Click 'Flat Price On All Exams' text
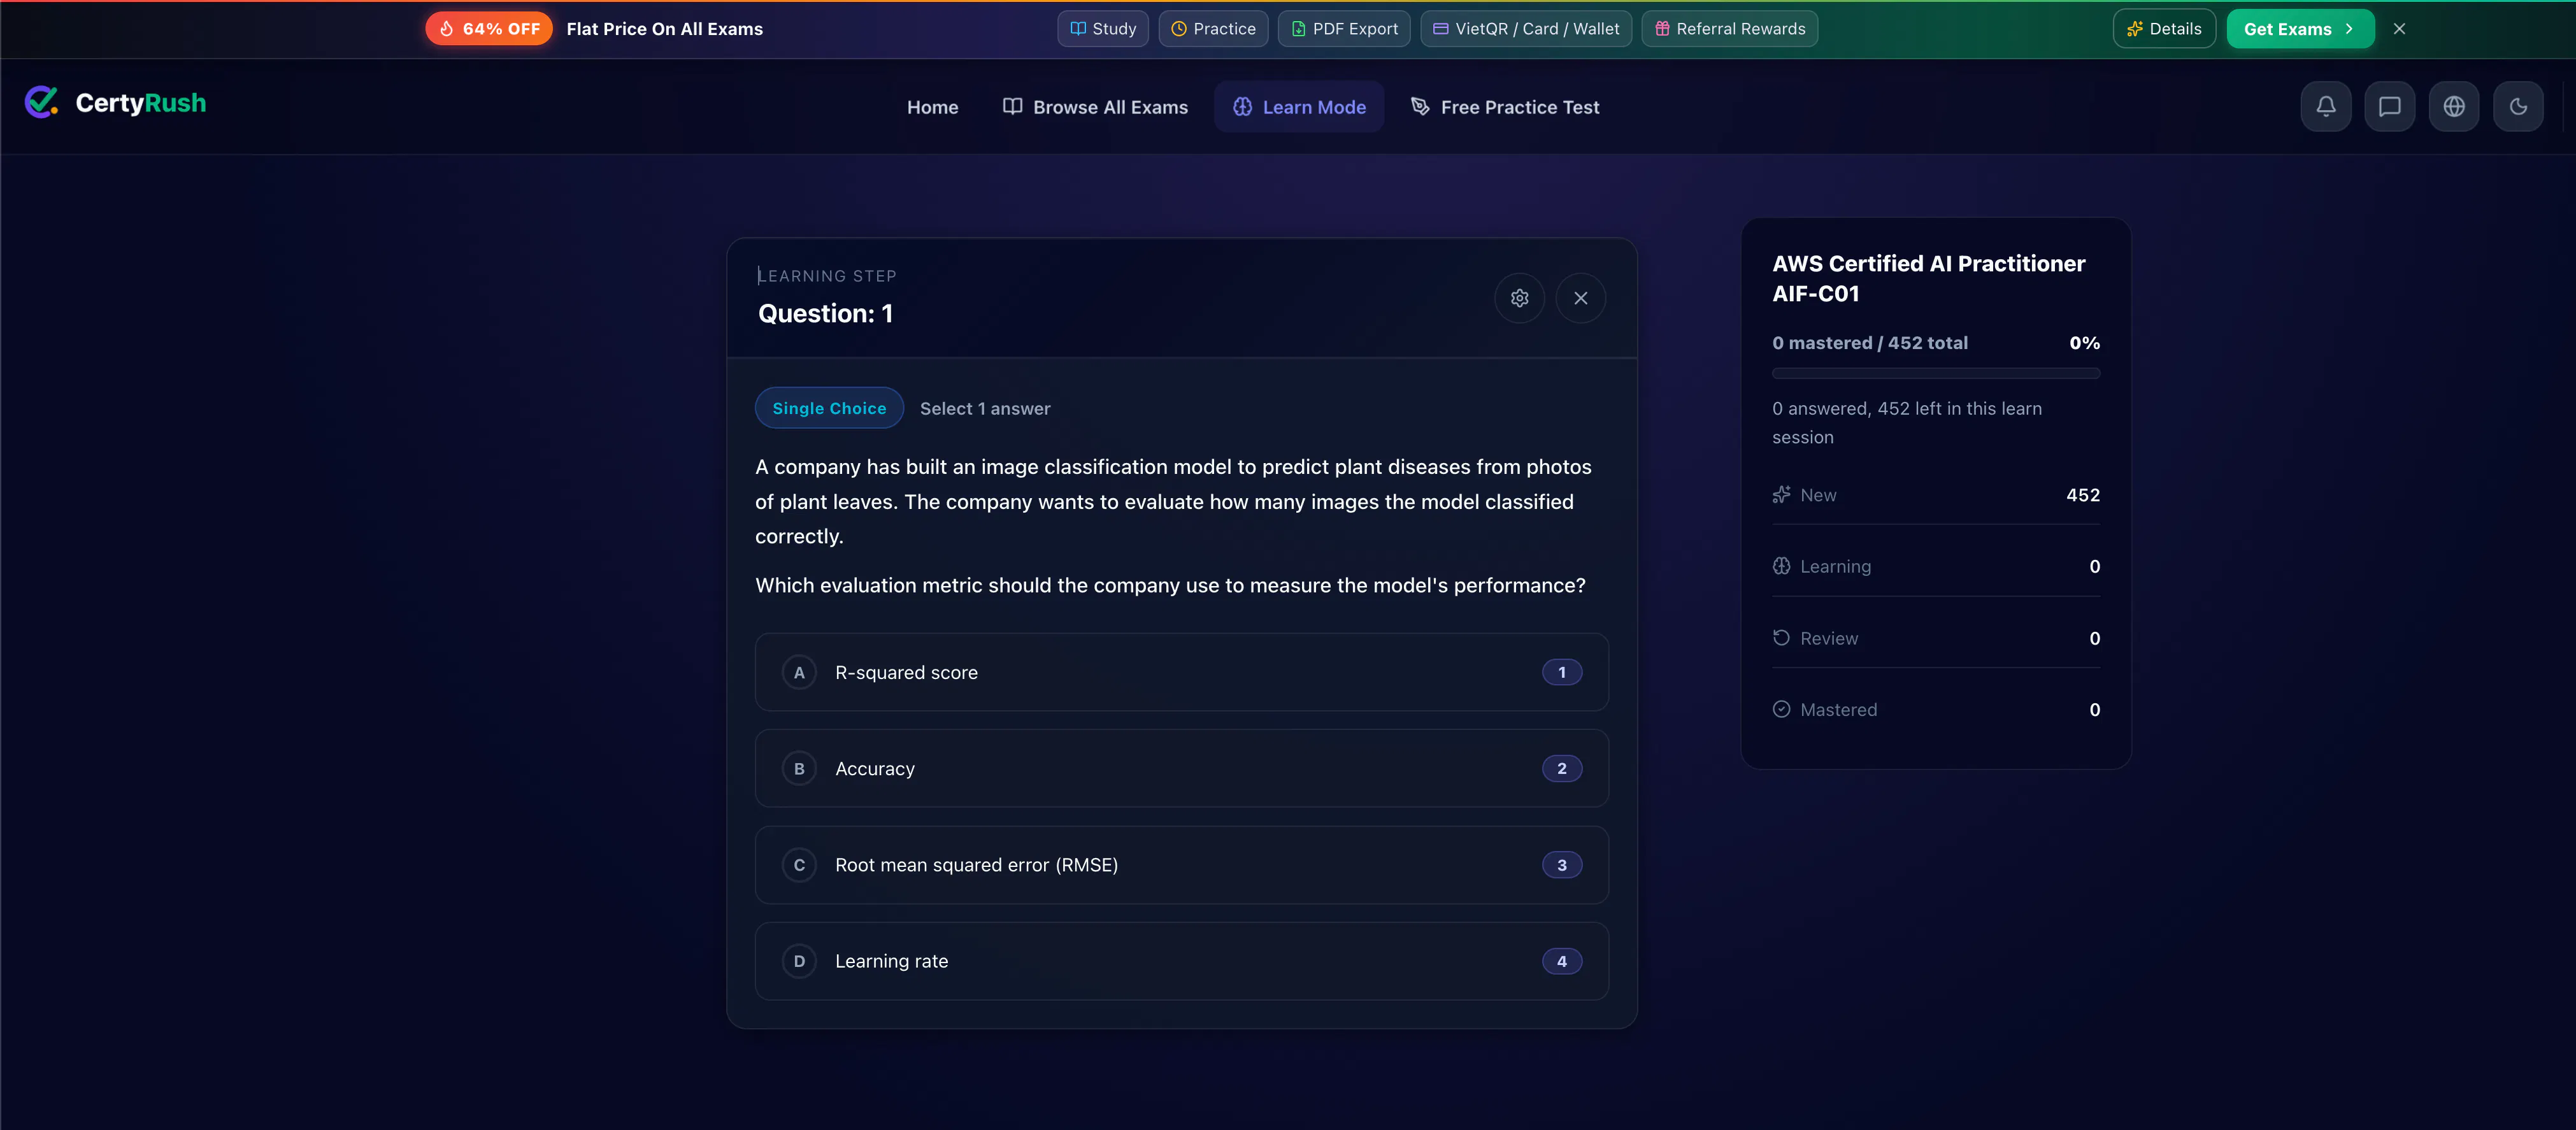Image resolution: width=2576 pixels, height=1130 pixels. 665,29
